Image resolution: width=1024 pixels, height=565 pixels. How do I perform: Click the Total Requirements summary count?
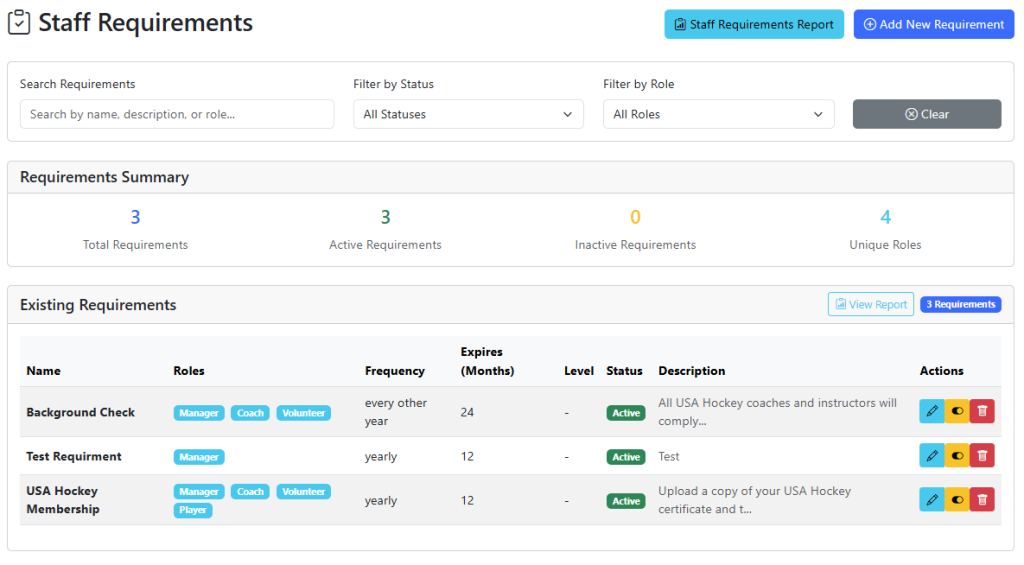(x=135, y=217)
